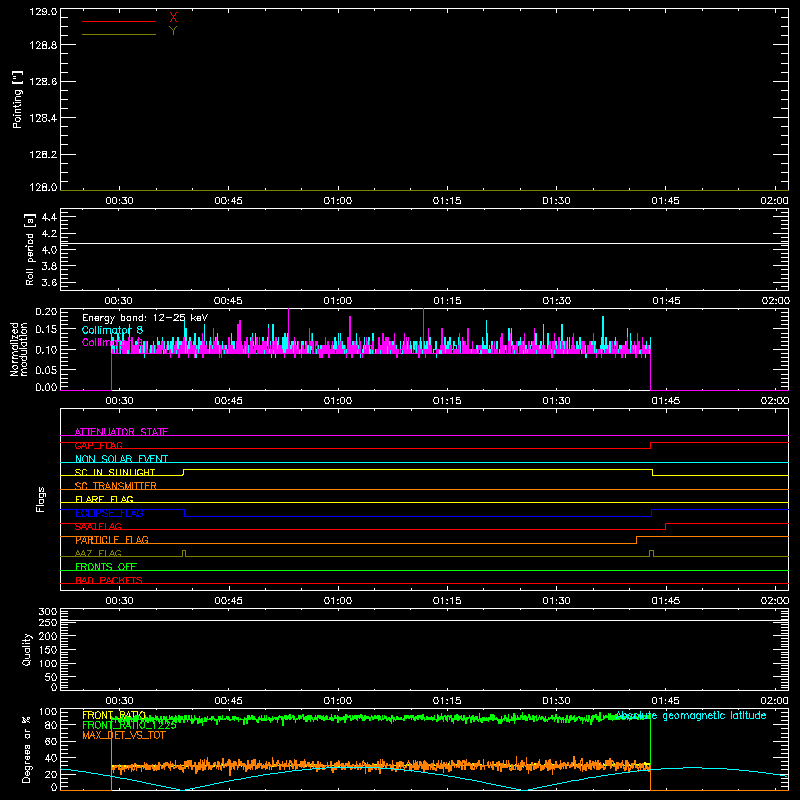800x800 pixels.
Task: Click the olive Y legend line sample
Action: pyautogui.click(x=118, y=35)
